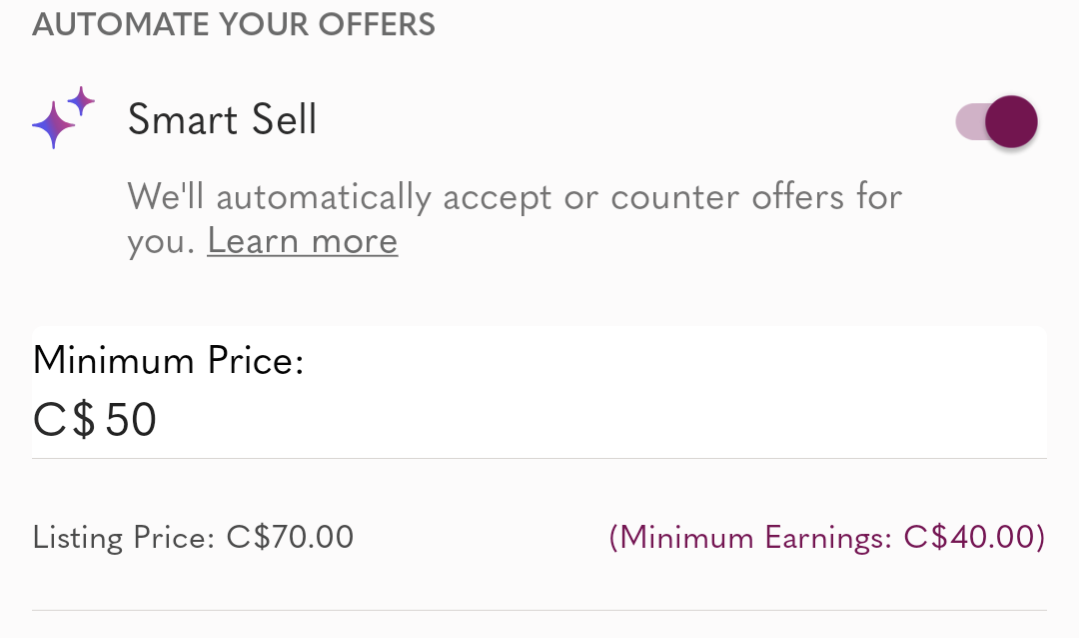Click the Listing Price label

(124, 538)
